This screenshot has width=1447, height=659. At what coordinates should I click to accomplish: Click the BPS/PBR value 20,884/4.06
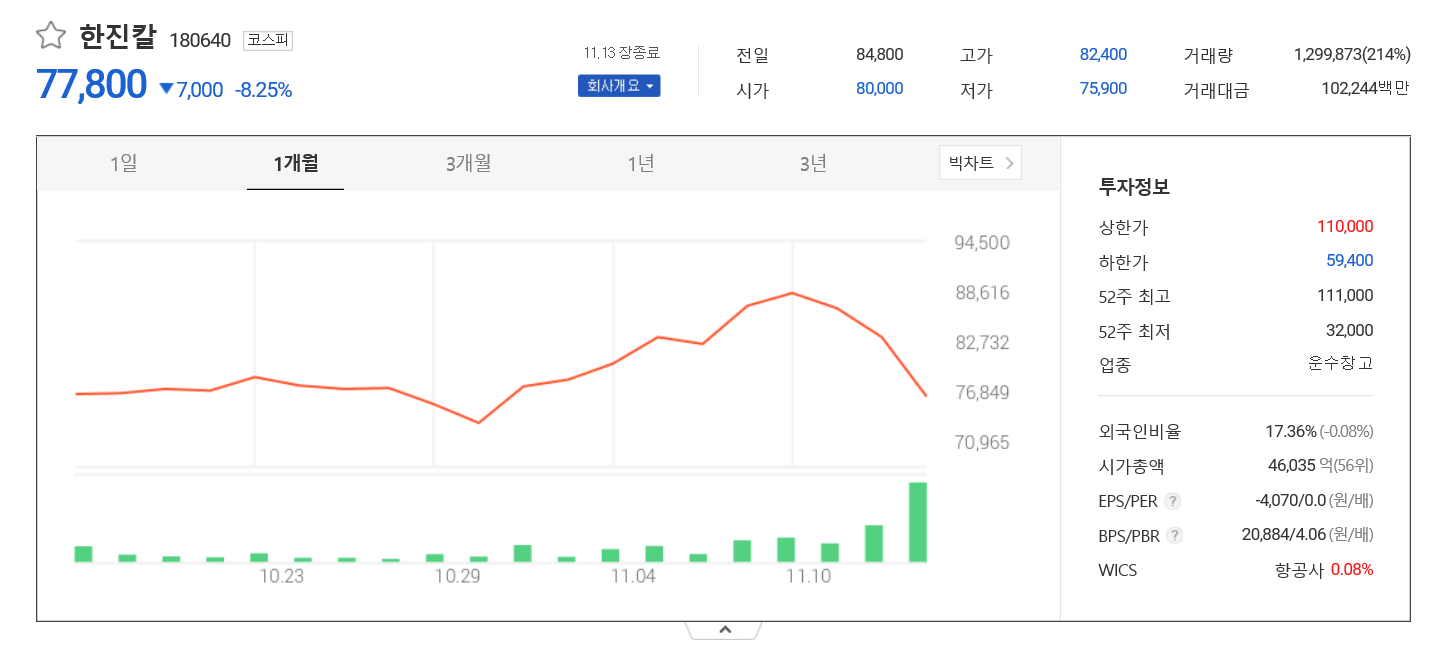1284,535
